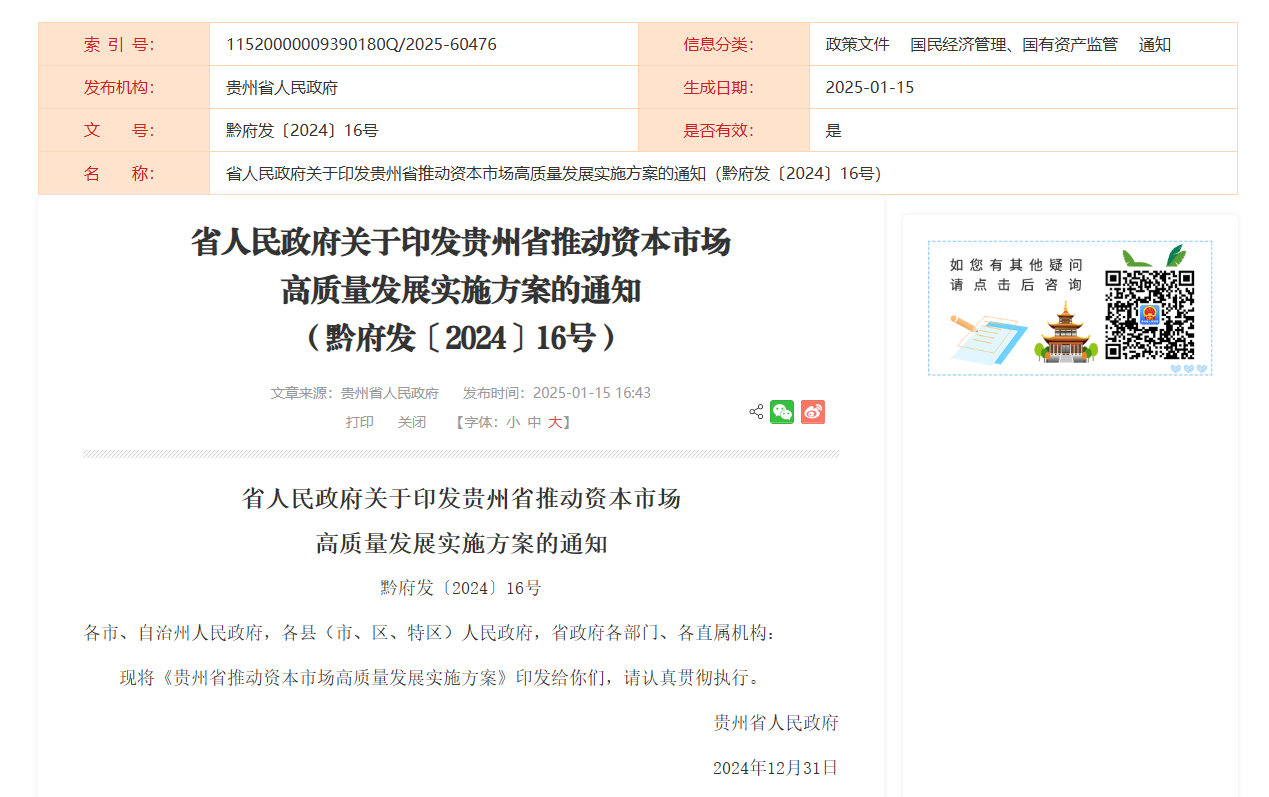Share article via green WeChat icon
The image size is (1269, 797).
(x=782, y=412)
